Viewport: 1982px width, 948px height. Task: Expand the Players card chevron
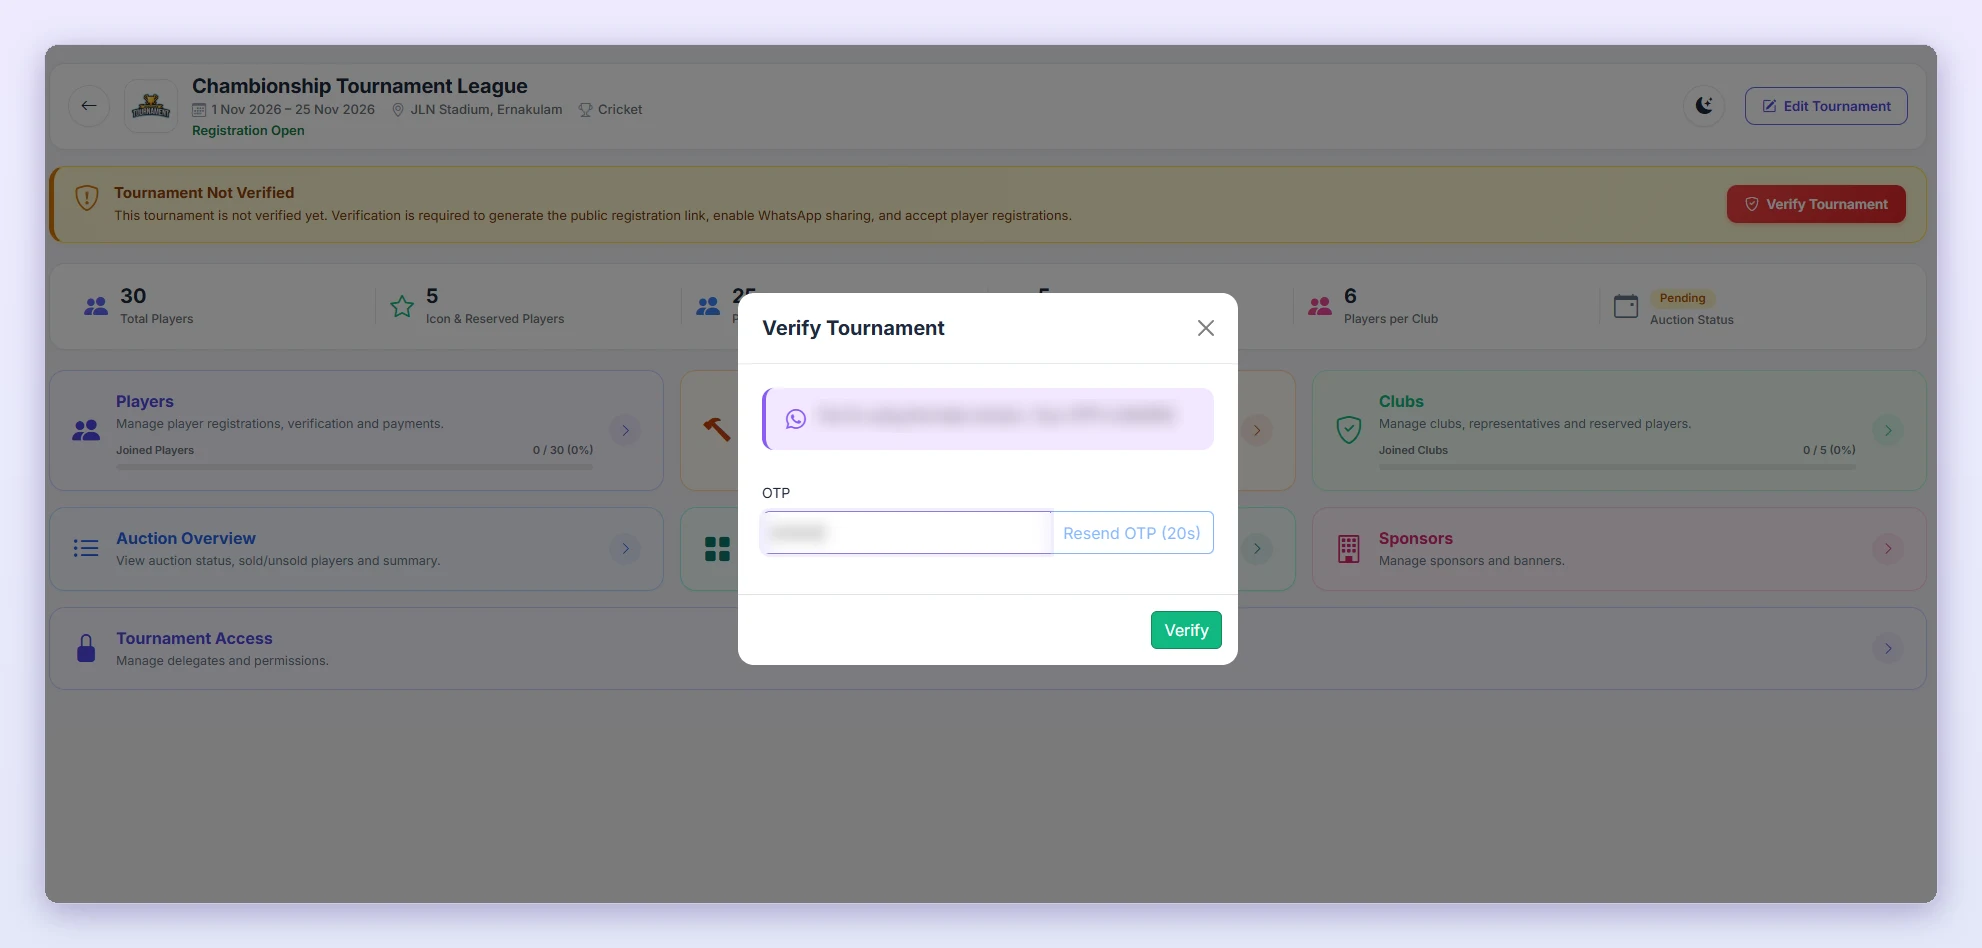625,430
